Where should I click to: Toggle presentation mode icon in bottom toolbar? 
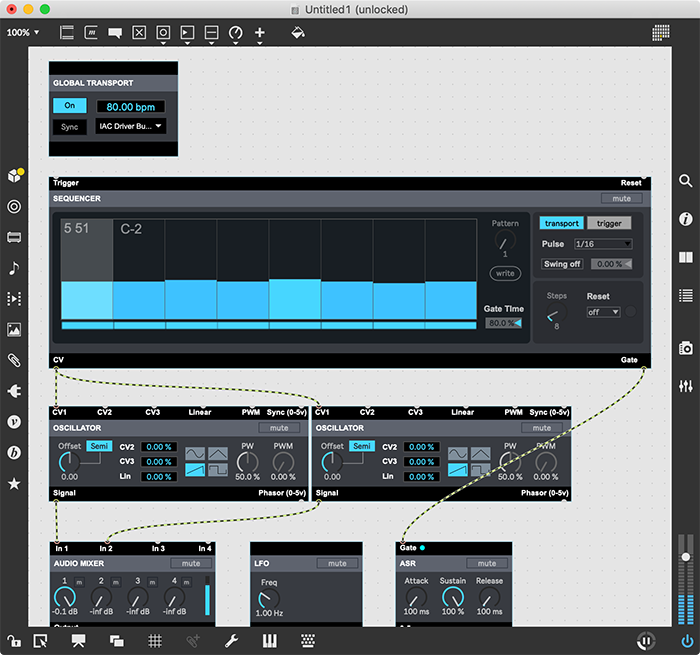78,641
